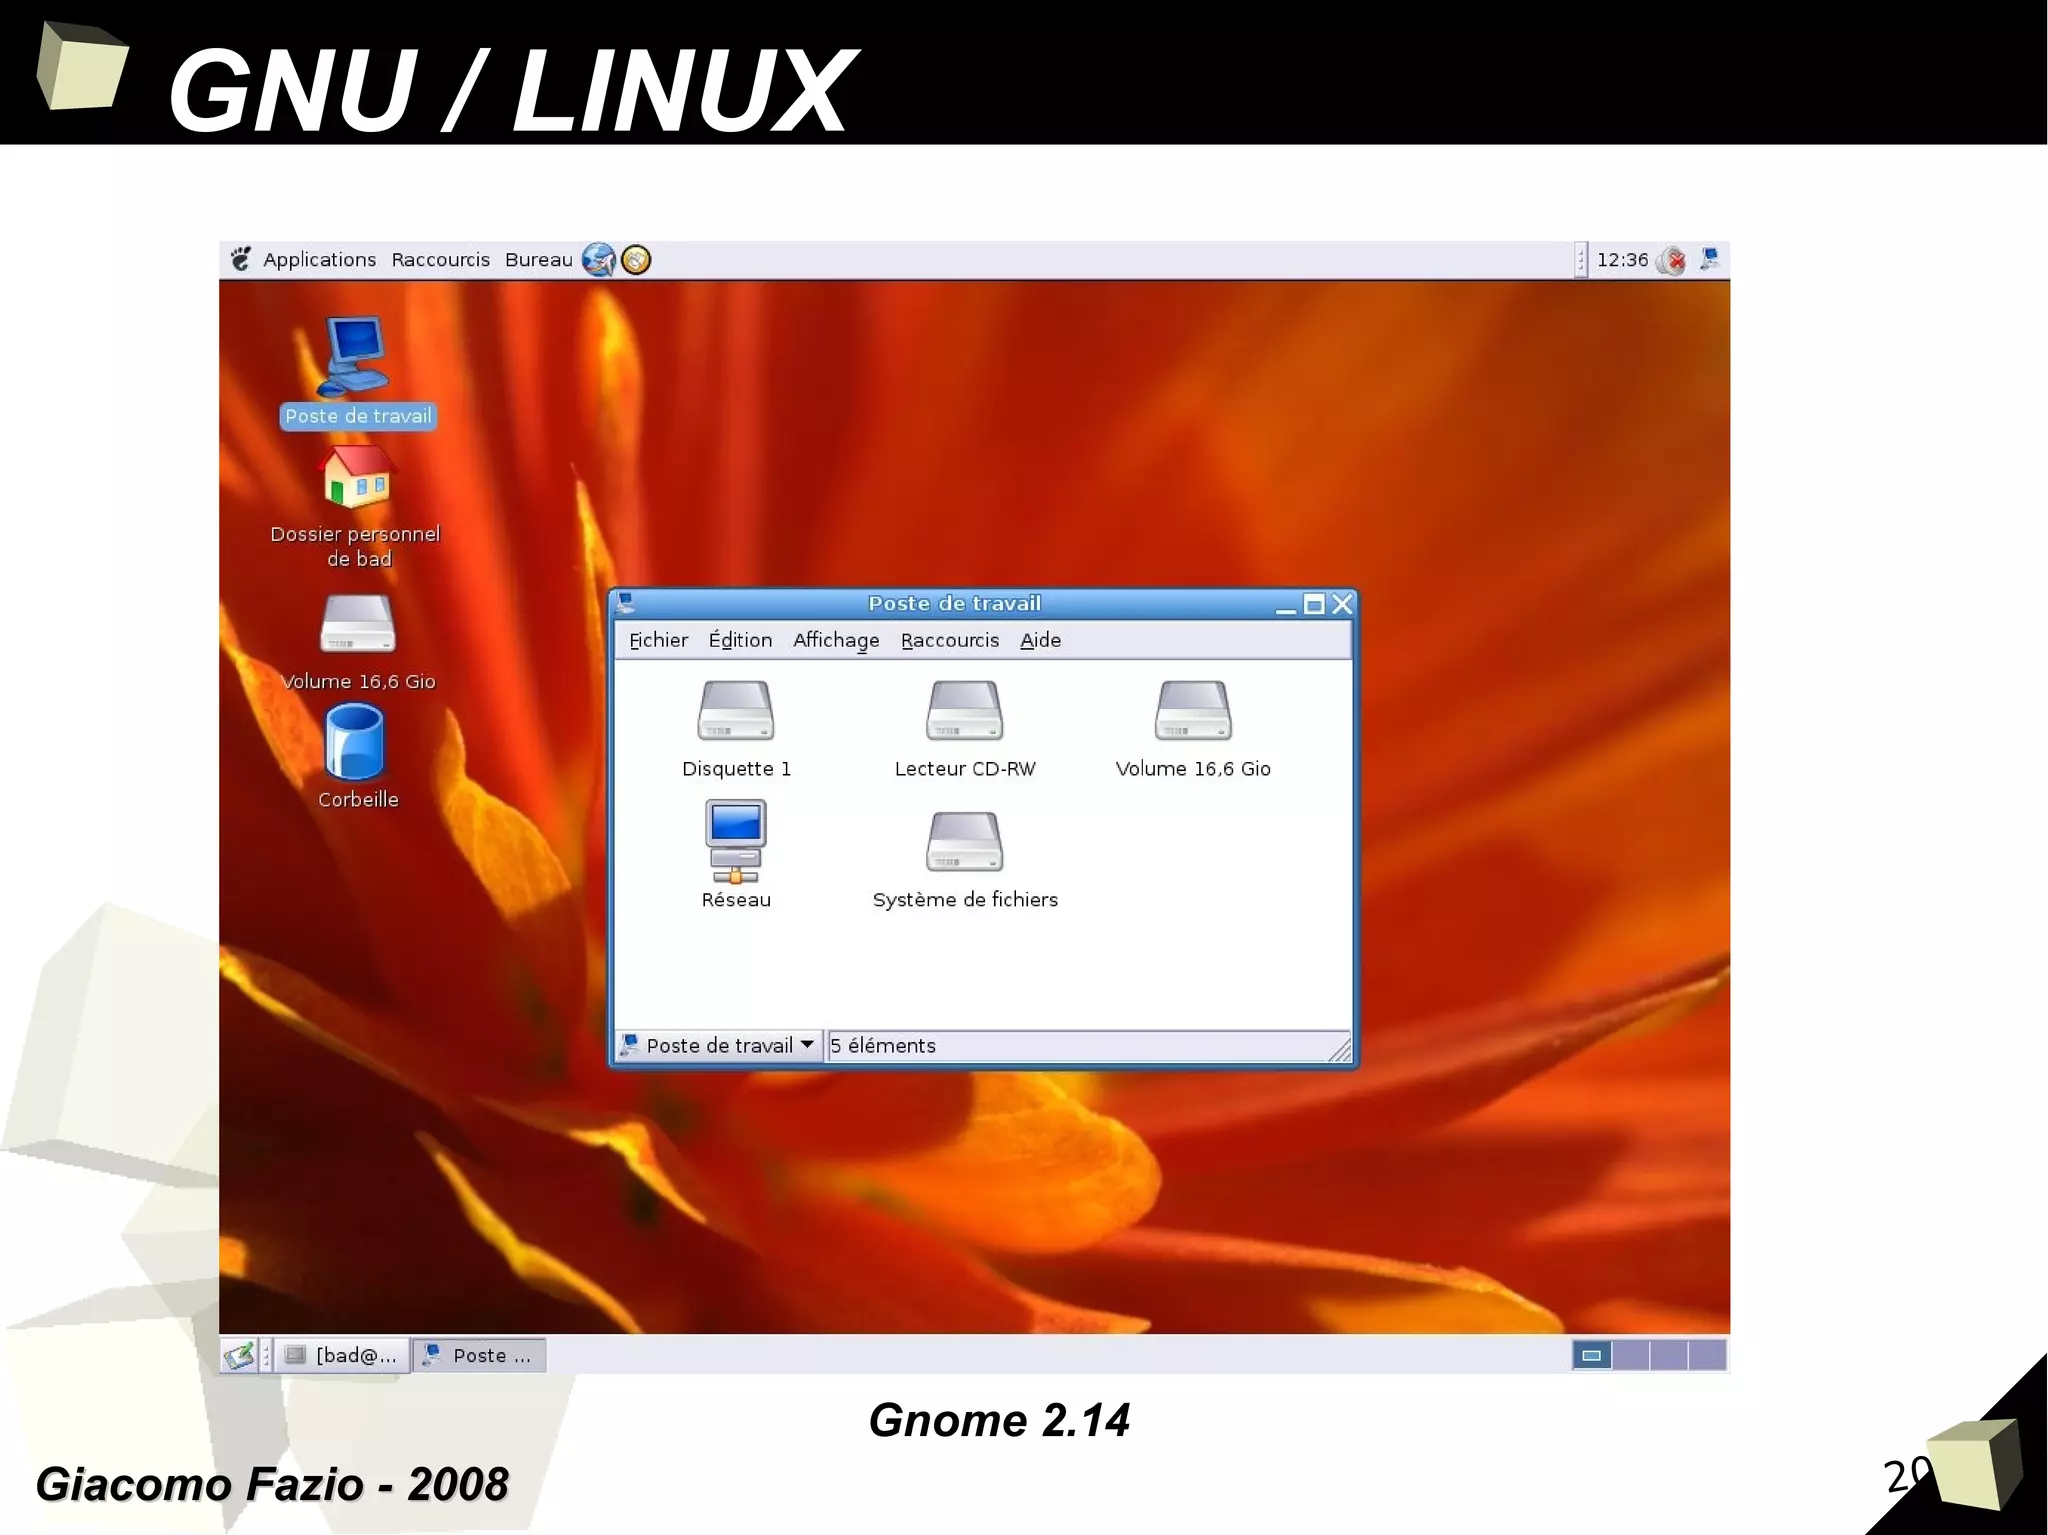Click the 12:36 panel clock
This screenshot has width=2048, height=1535.
[x=1622, y=260]
